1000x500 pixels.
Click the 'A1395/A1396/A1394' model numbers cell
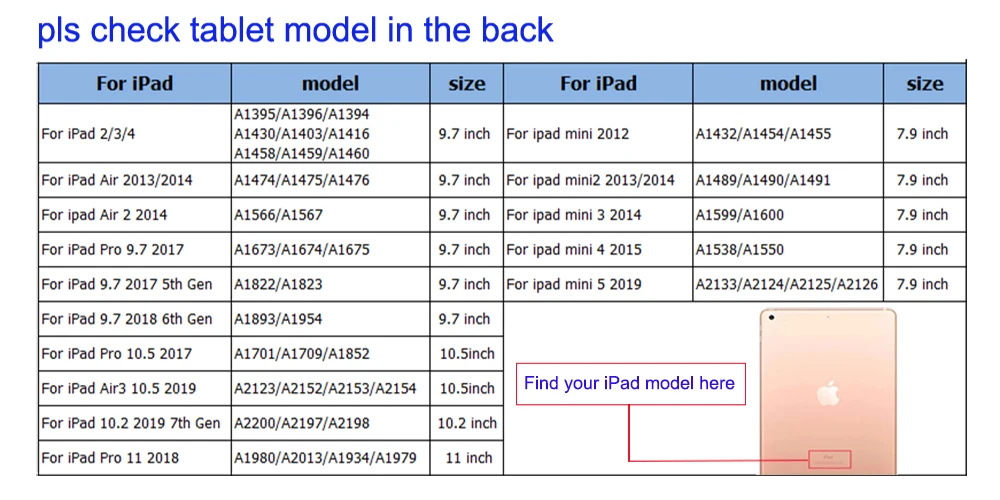[x=330, y=133]
